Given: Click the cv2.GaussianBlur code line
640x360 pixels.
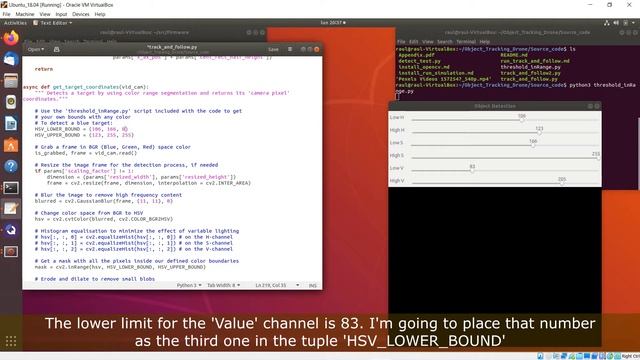Looking at the screenshot, I should [104, 201].
